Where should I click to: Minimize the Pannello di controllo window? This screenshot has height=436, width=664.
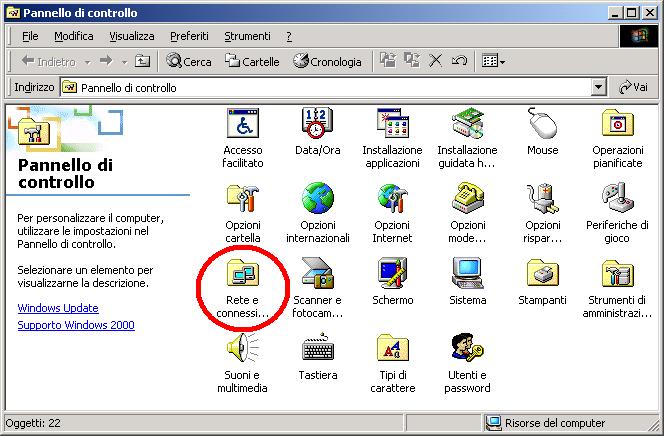pyautogui.click(x=616, y=13)
